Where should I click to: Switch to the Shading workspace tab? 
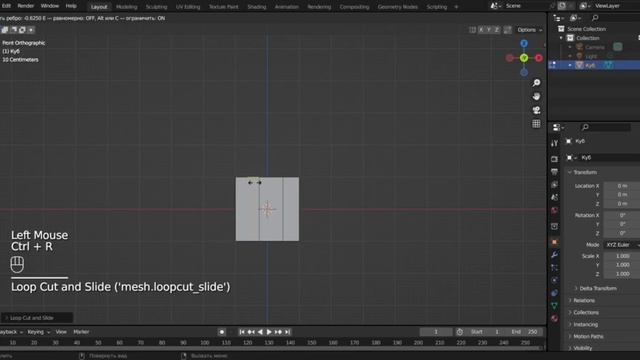tap(257, 7)
